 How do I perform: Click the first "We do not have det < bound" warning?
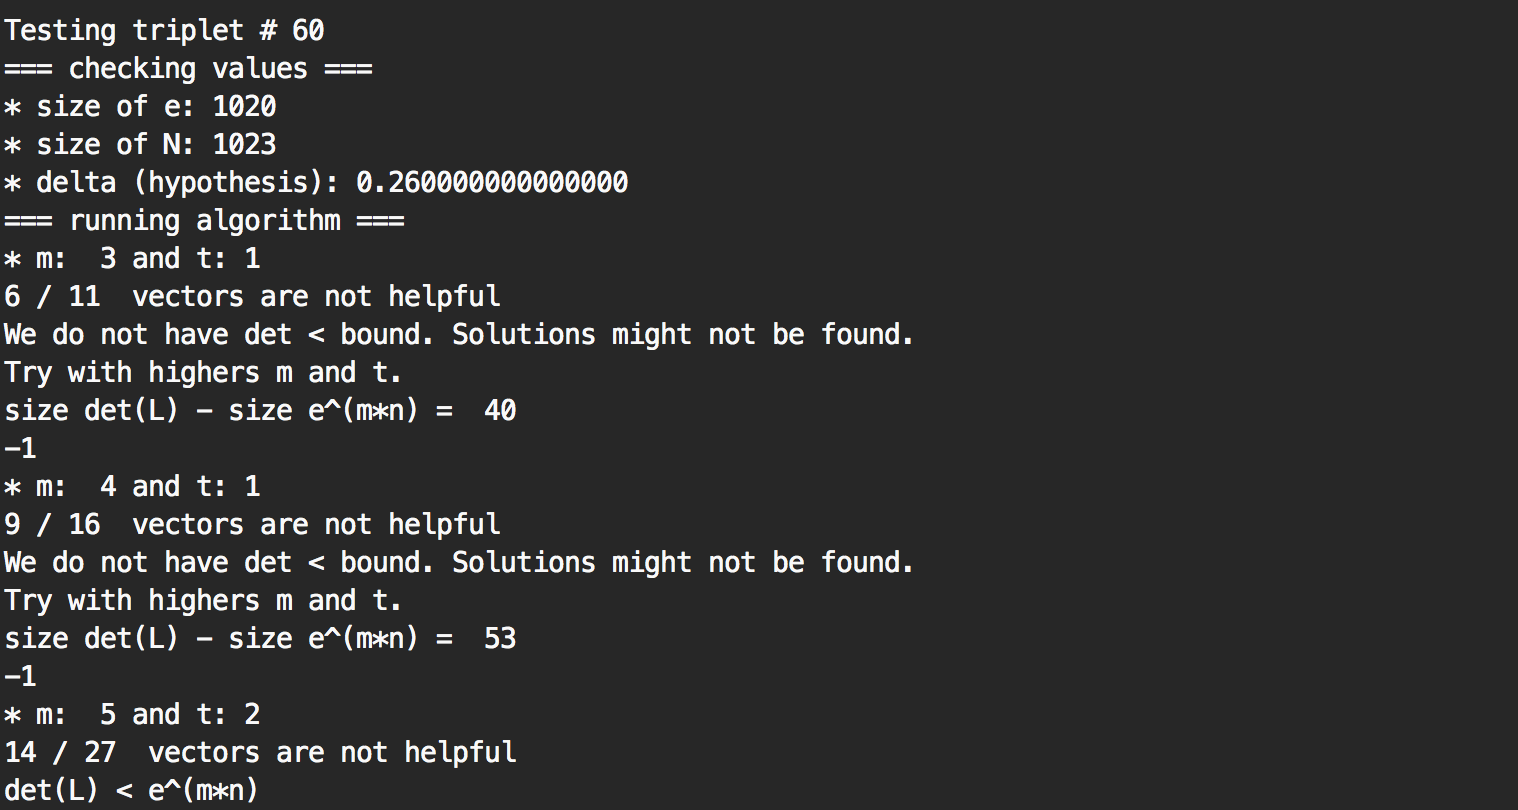[458, 334]
